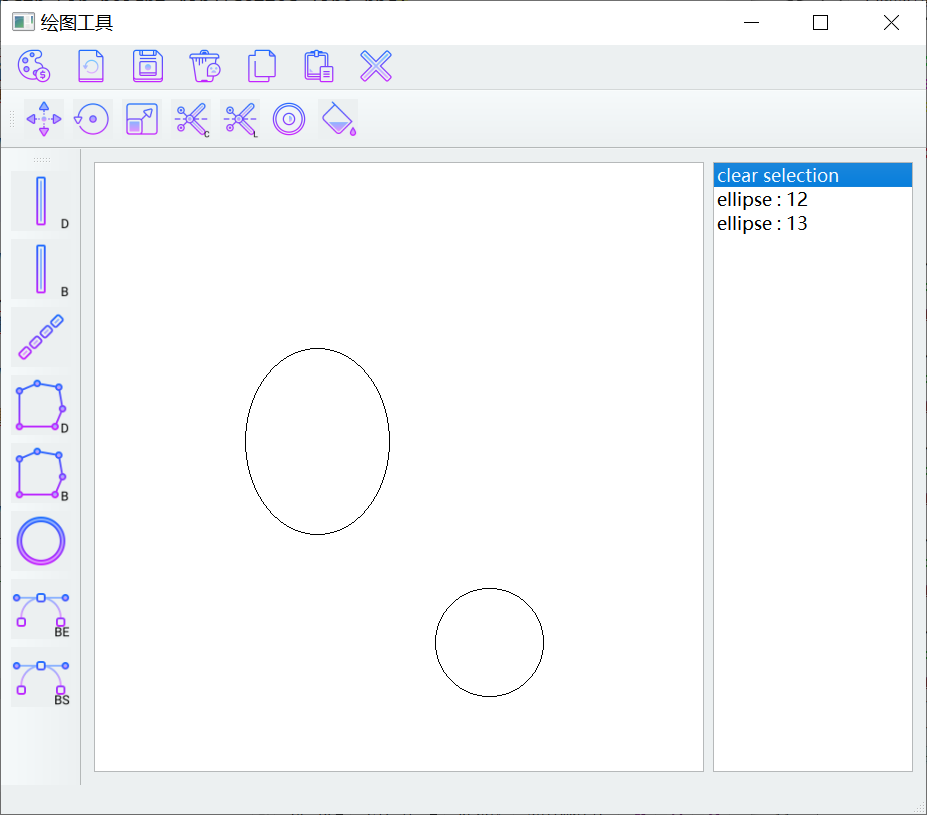
Task: Copy selection using the copy icon
Action: pyautogui.click(x=262, y=66)
